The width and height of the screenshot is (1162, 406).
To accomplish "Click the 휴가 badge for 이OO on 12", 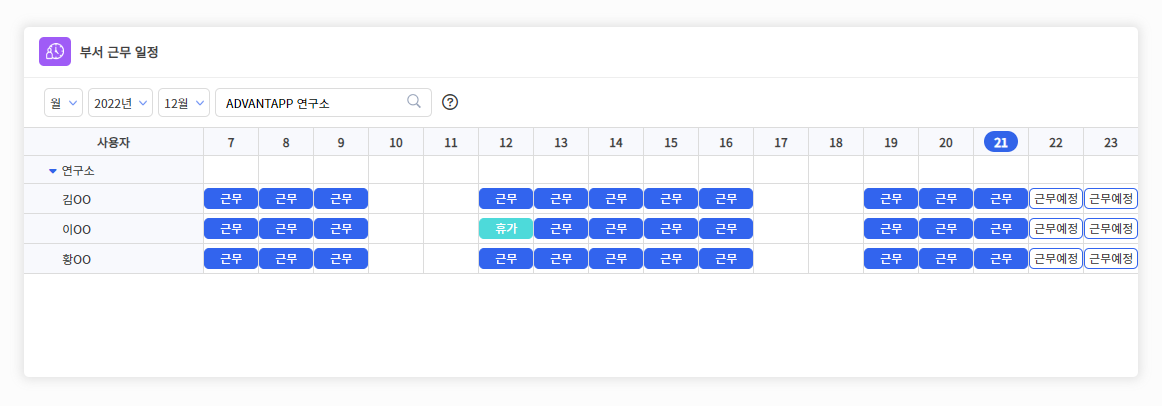I will (505, 228).
